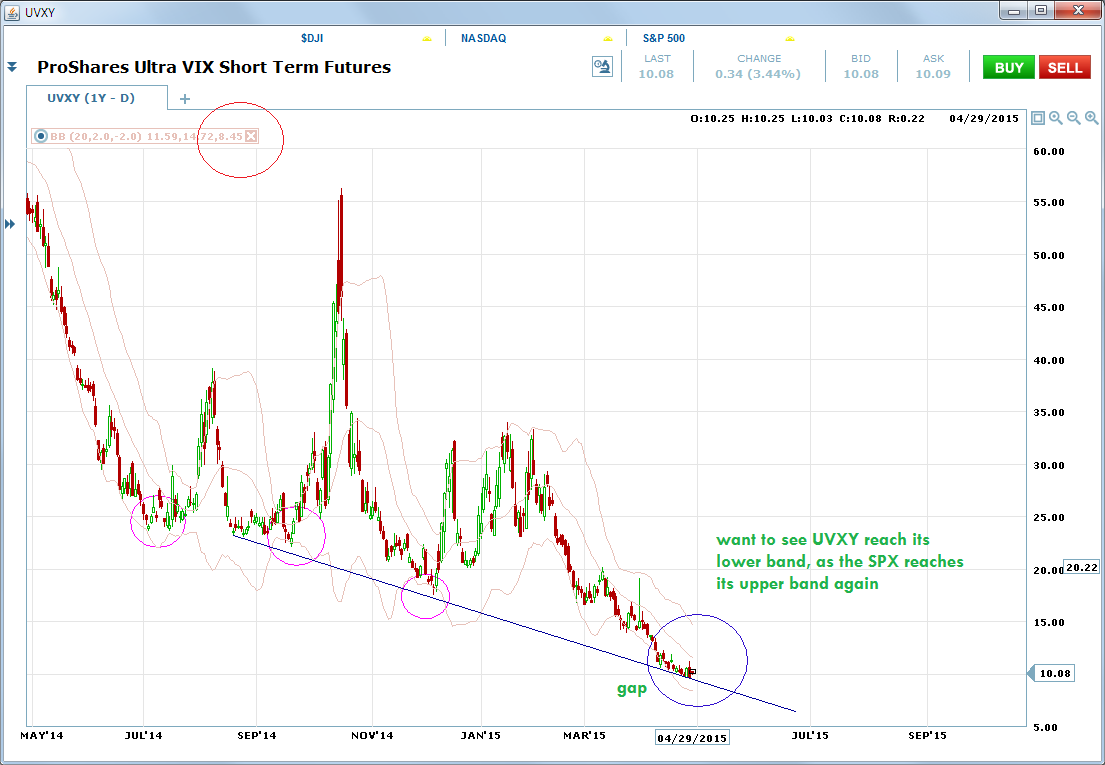Click the first zoom-in magnifier icon

[1055, 118]
